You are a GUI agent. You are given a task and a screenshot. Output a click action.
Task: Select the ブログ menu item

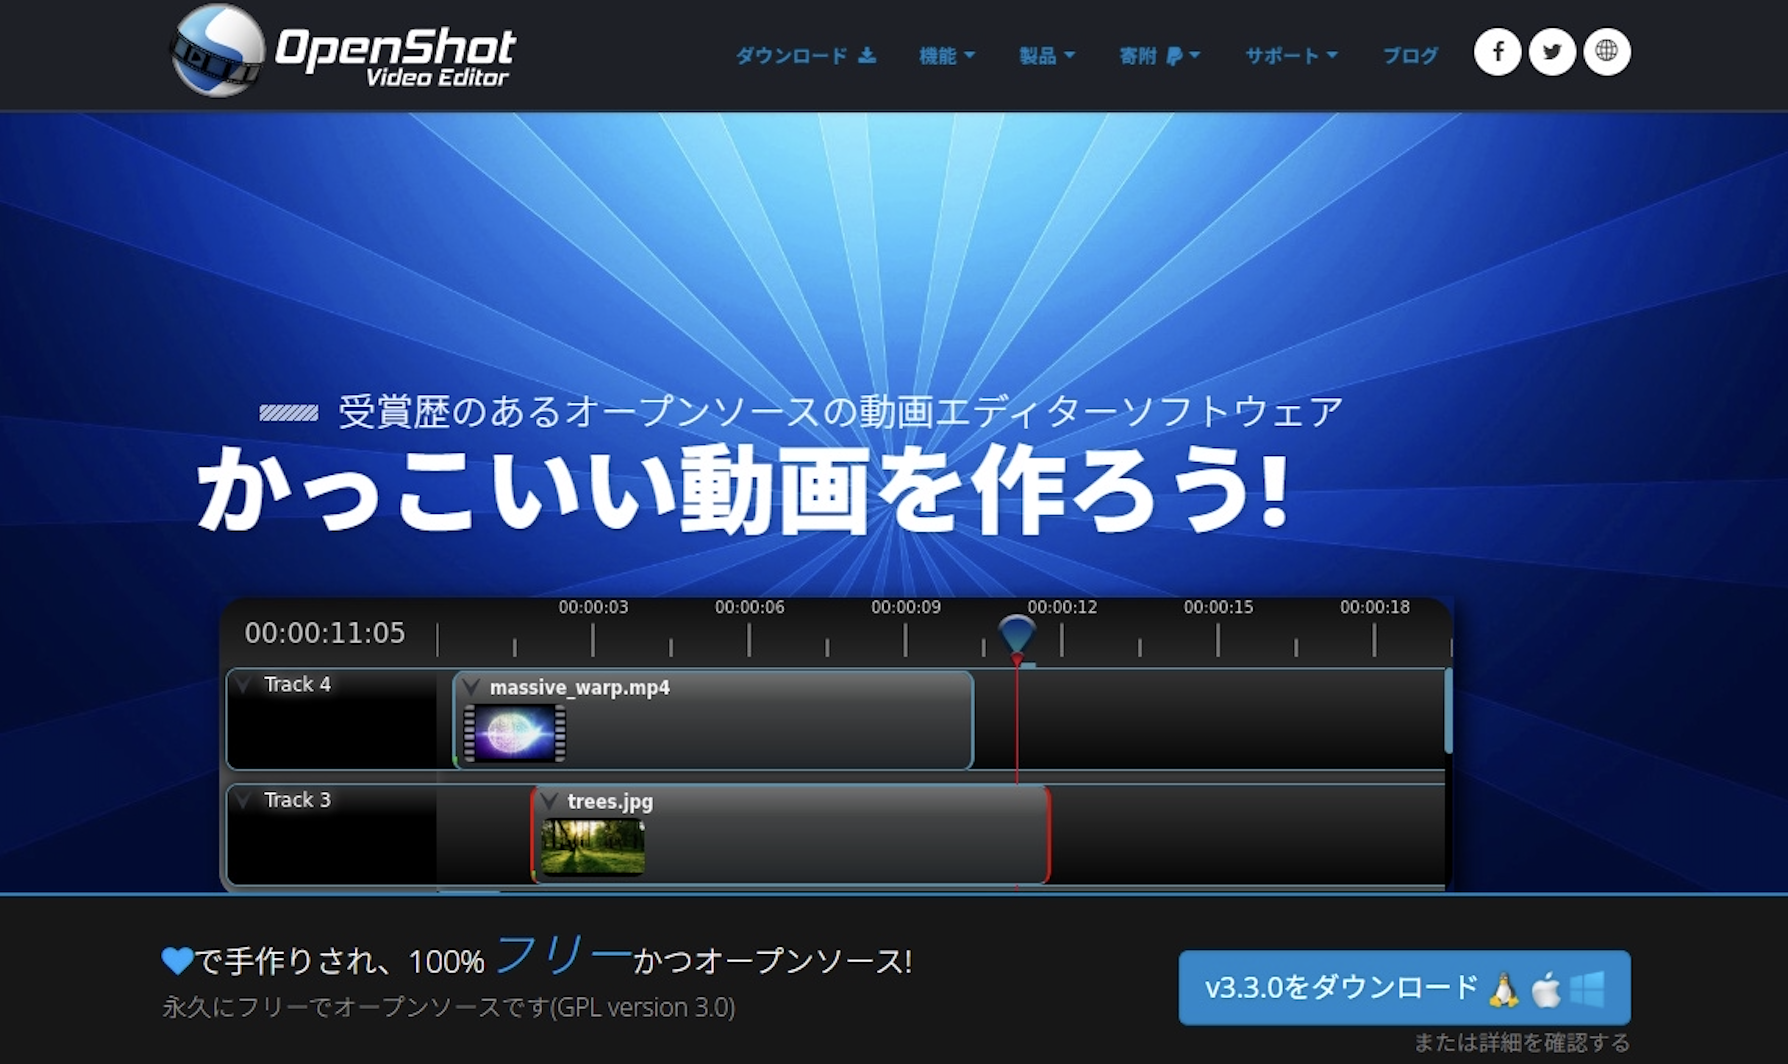[x=1410, y=56]
